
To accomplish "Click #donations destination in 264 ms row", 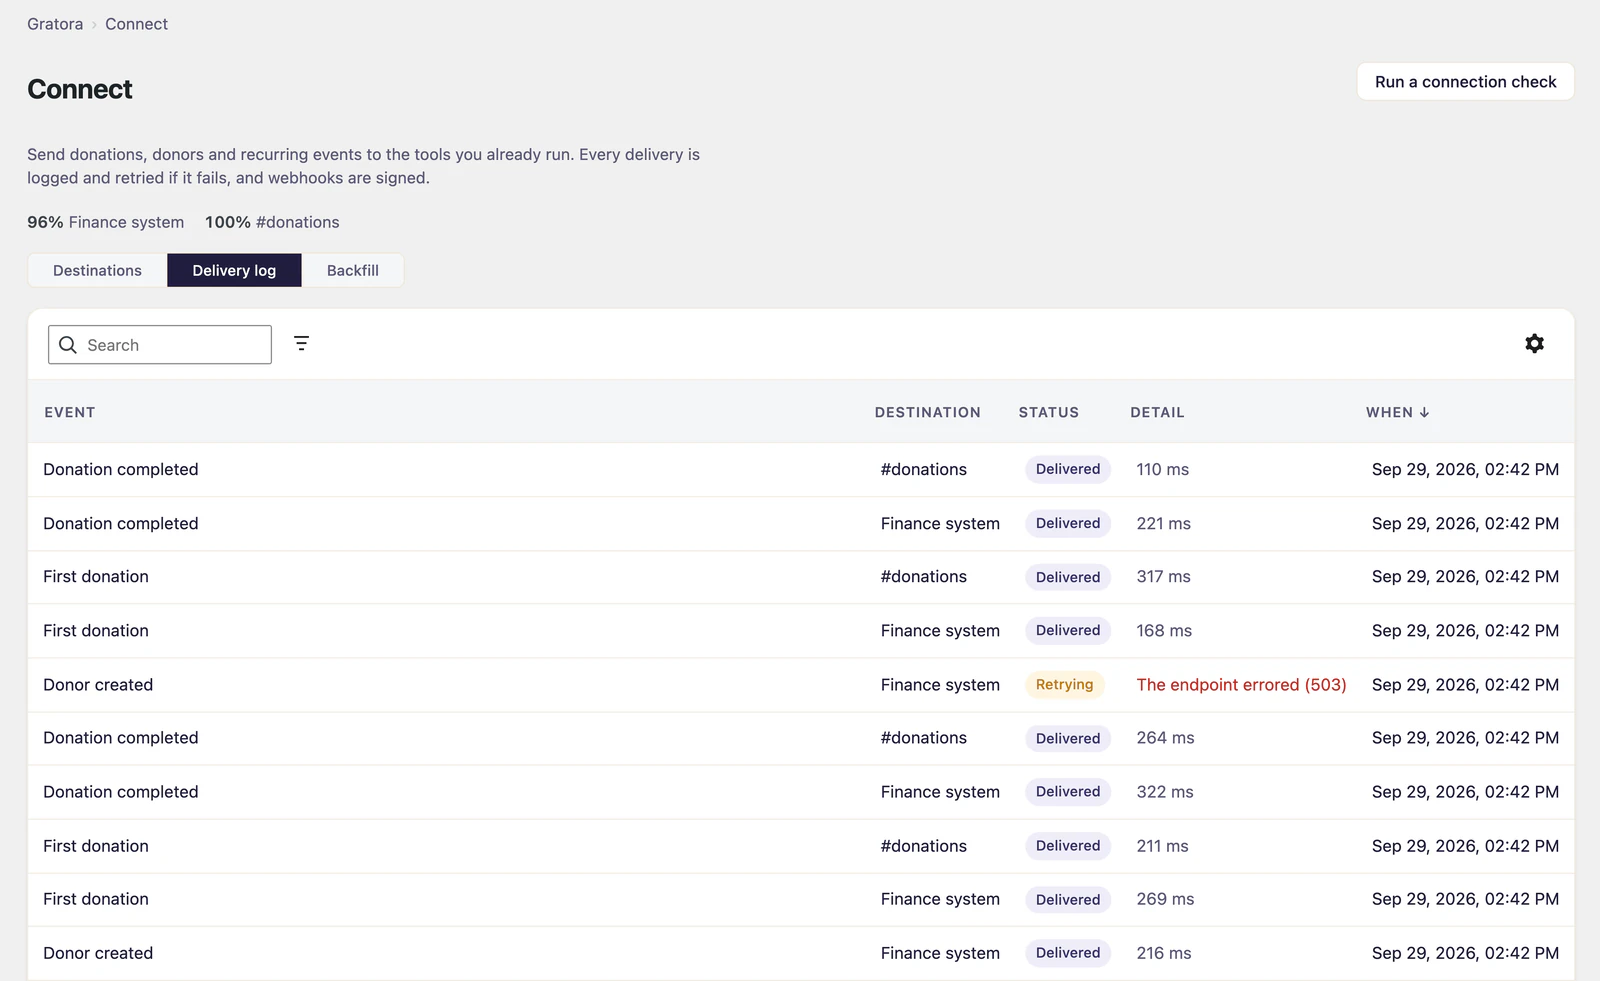I will (923, 738).
